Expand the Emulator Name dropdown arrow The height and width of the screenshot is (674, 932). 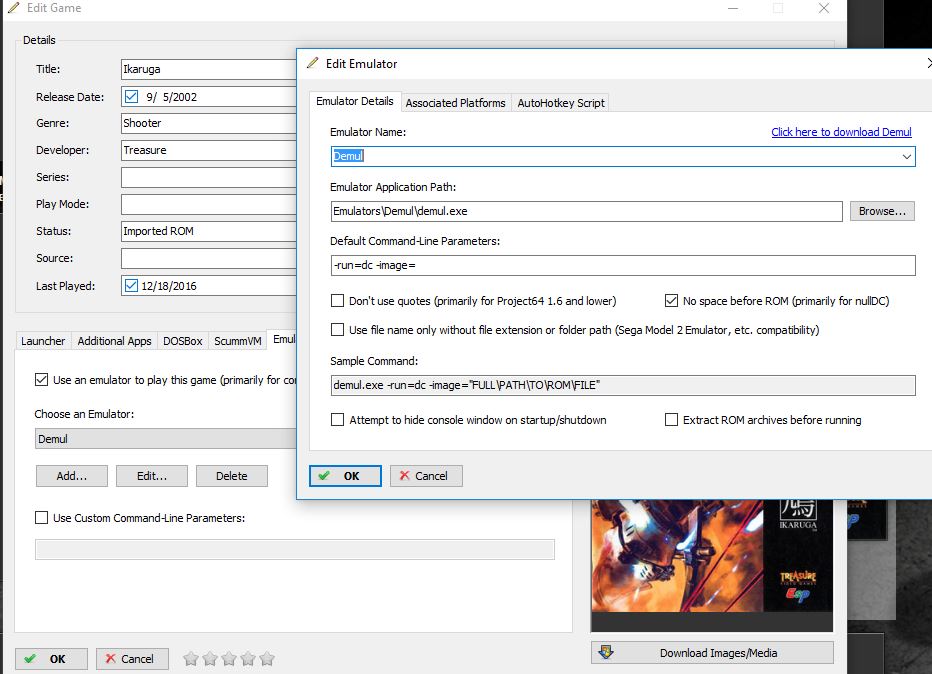coord(906,156)
